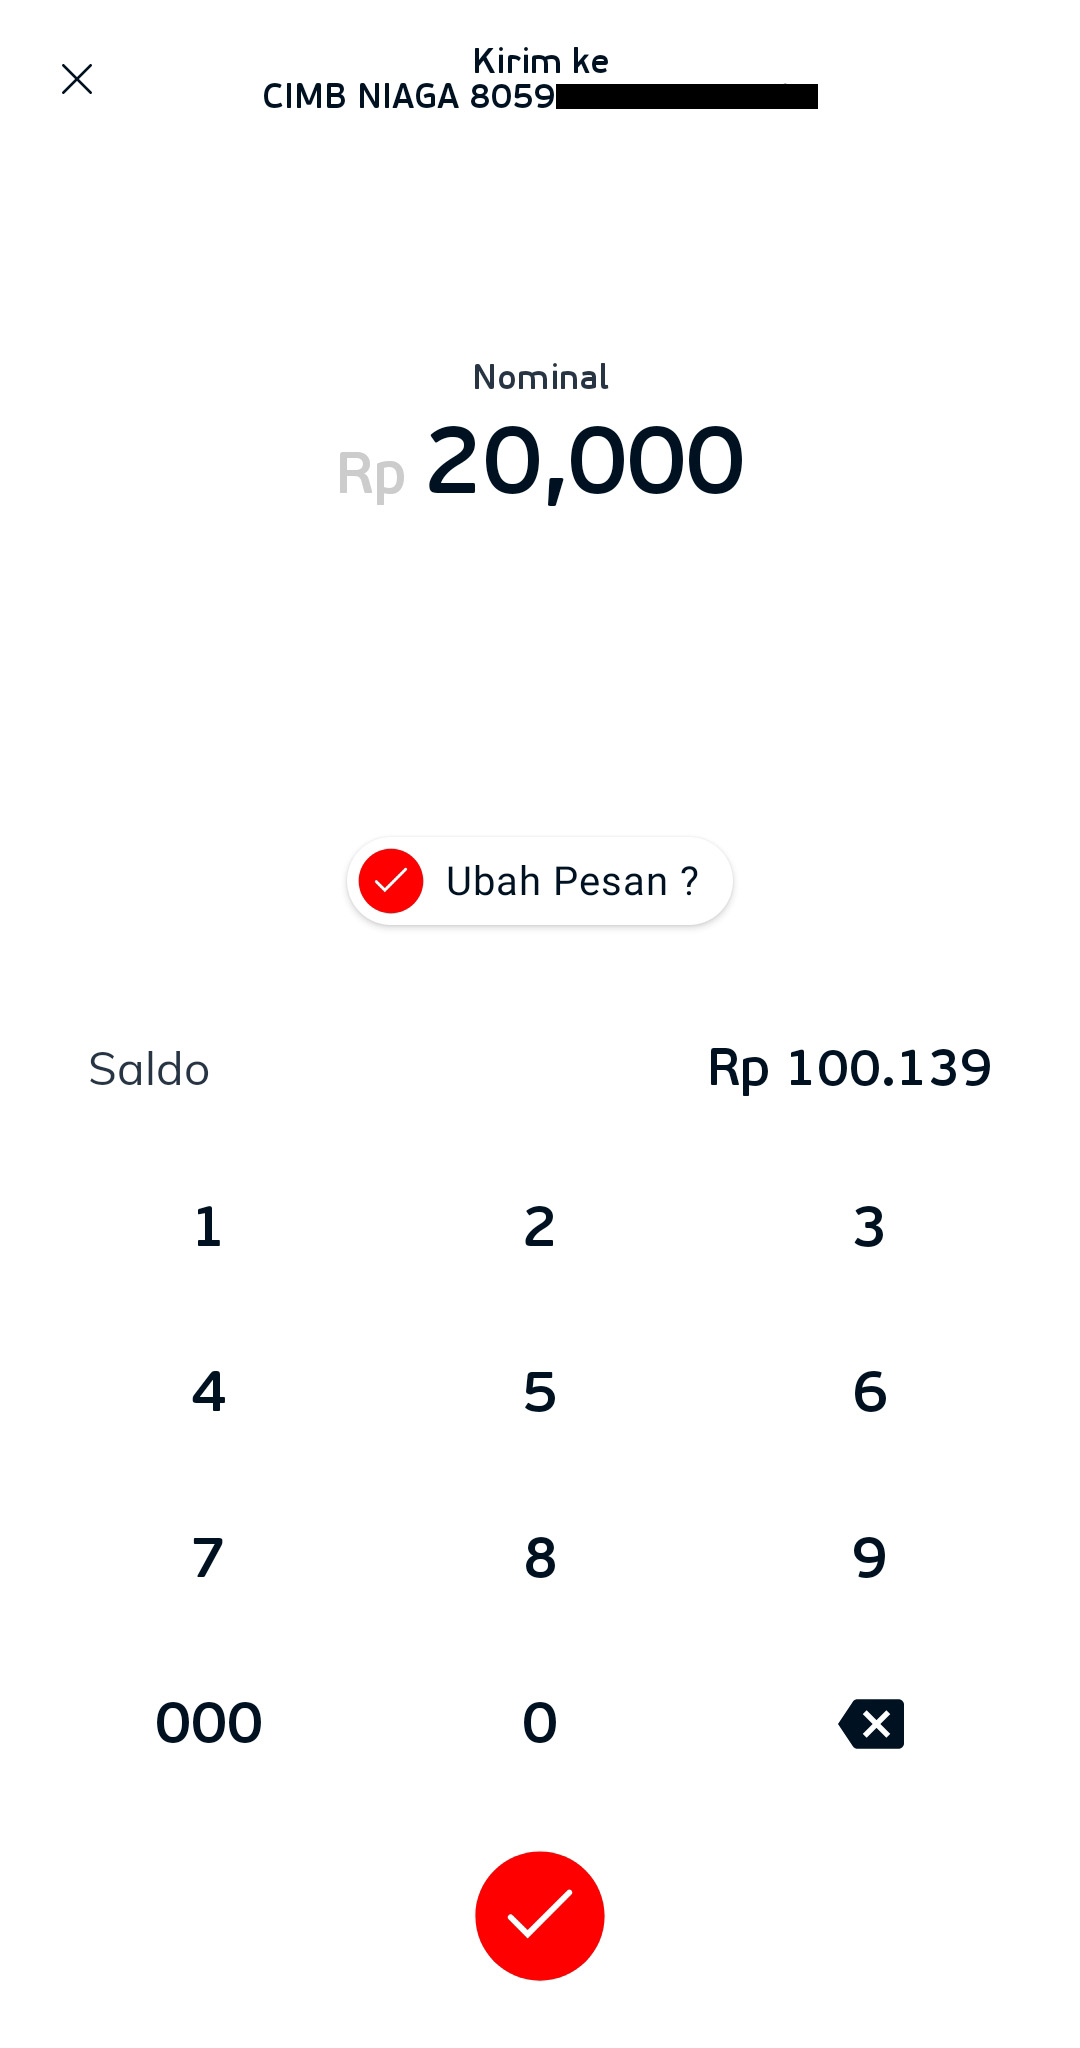This screenshot has width=1080, height=2048.
Task: Tap the Saldo balance amount Rp 100.139
Action: click(x=849, y=1068)
